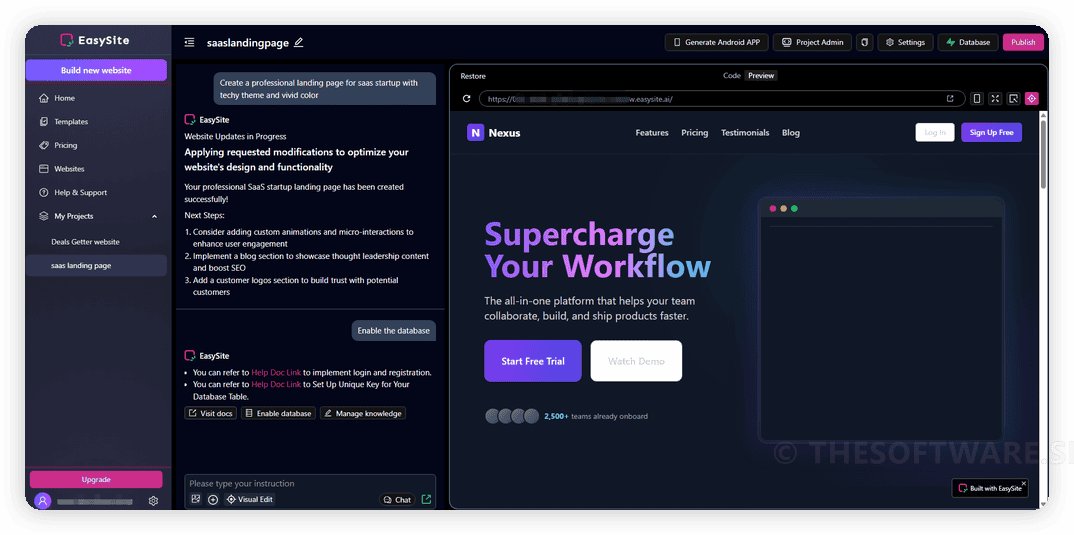
Task: Select saas landing page project
Action: coord(96,265)
